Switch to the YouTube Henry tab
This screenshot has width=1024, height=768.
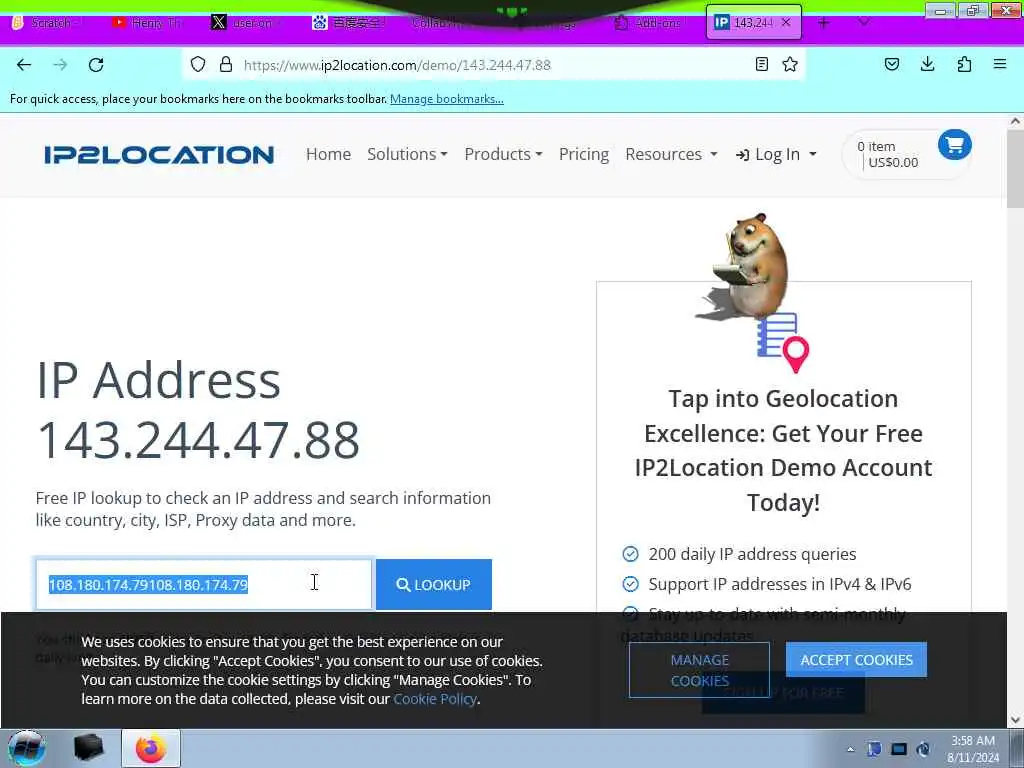[149, 23]
